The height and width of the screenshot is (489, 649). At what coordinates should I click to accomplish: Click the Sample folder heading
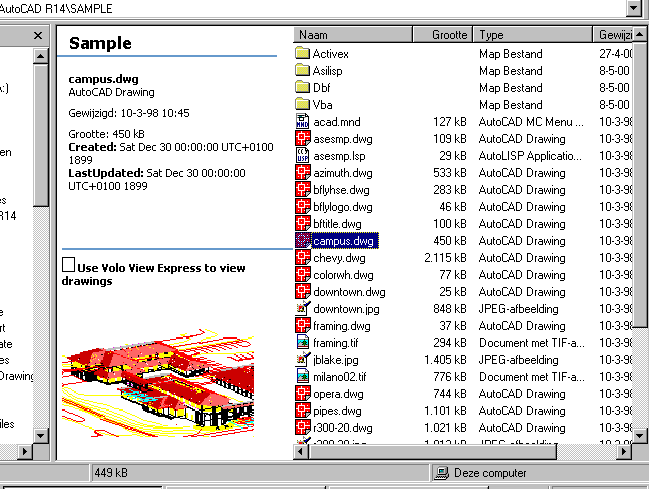pyautogui.click(x=100, y=43)
